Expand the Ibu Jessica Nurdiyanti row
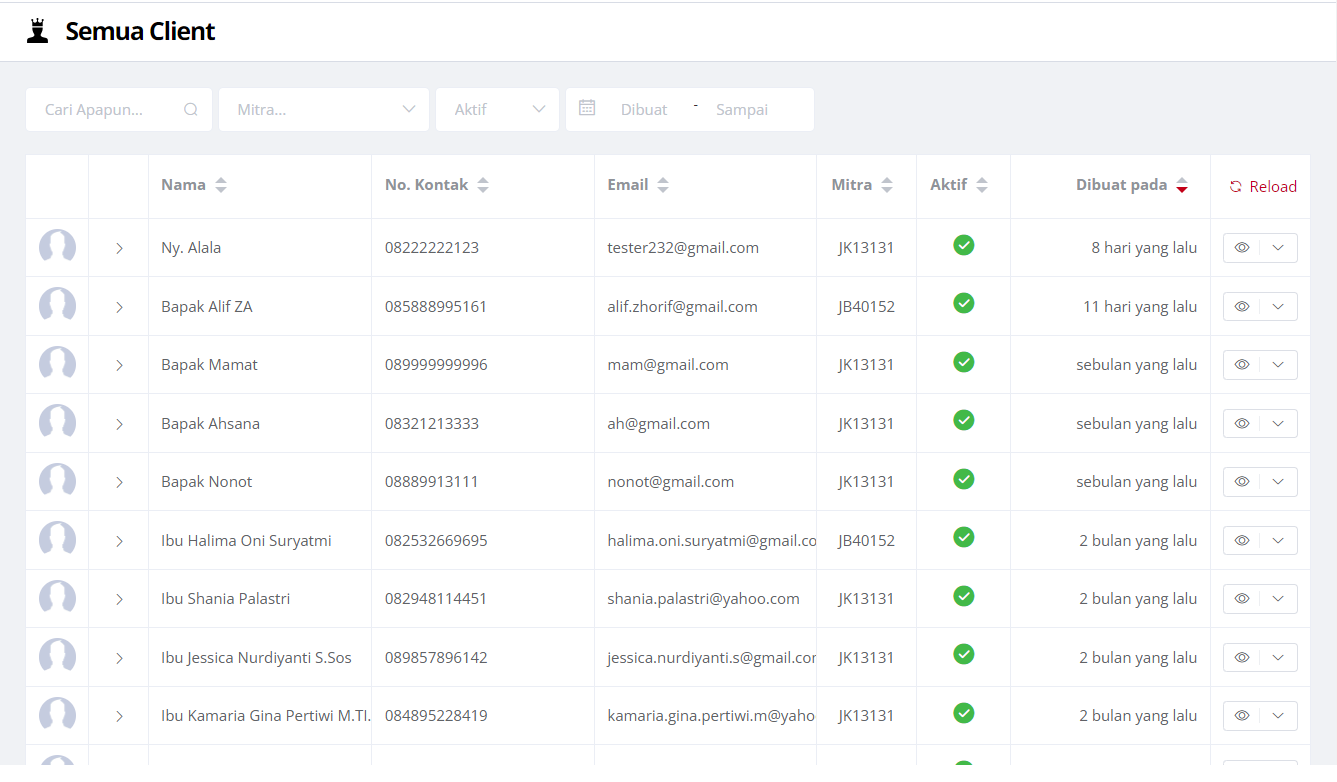This screenshot has height=782, width=1337. tap(119, 658)
